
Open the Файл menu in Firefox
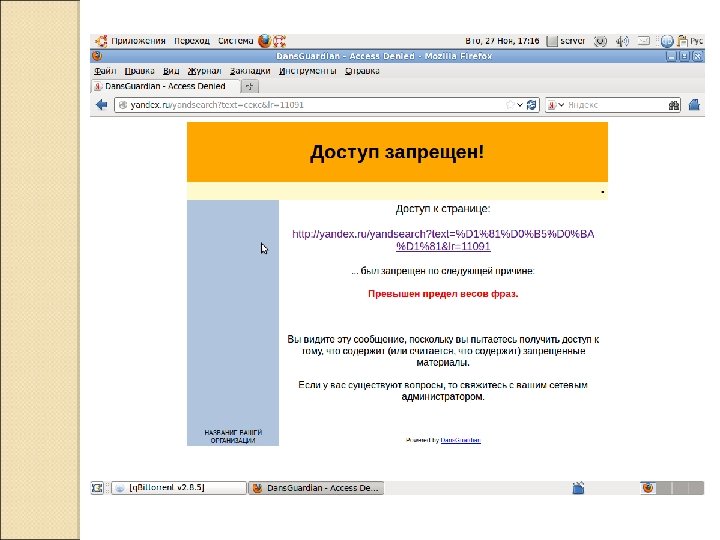coord(105,71)
